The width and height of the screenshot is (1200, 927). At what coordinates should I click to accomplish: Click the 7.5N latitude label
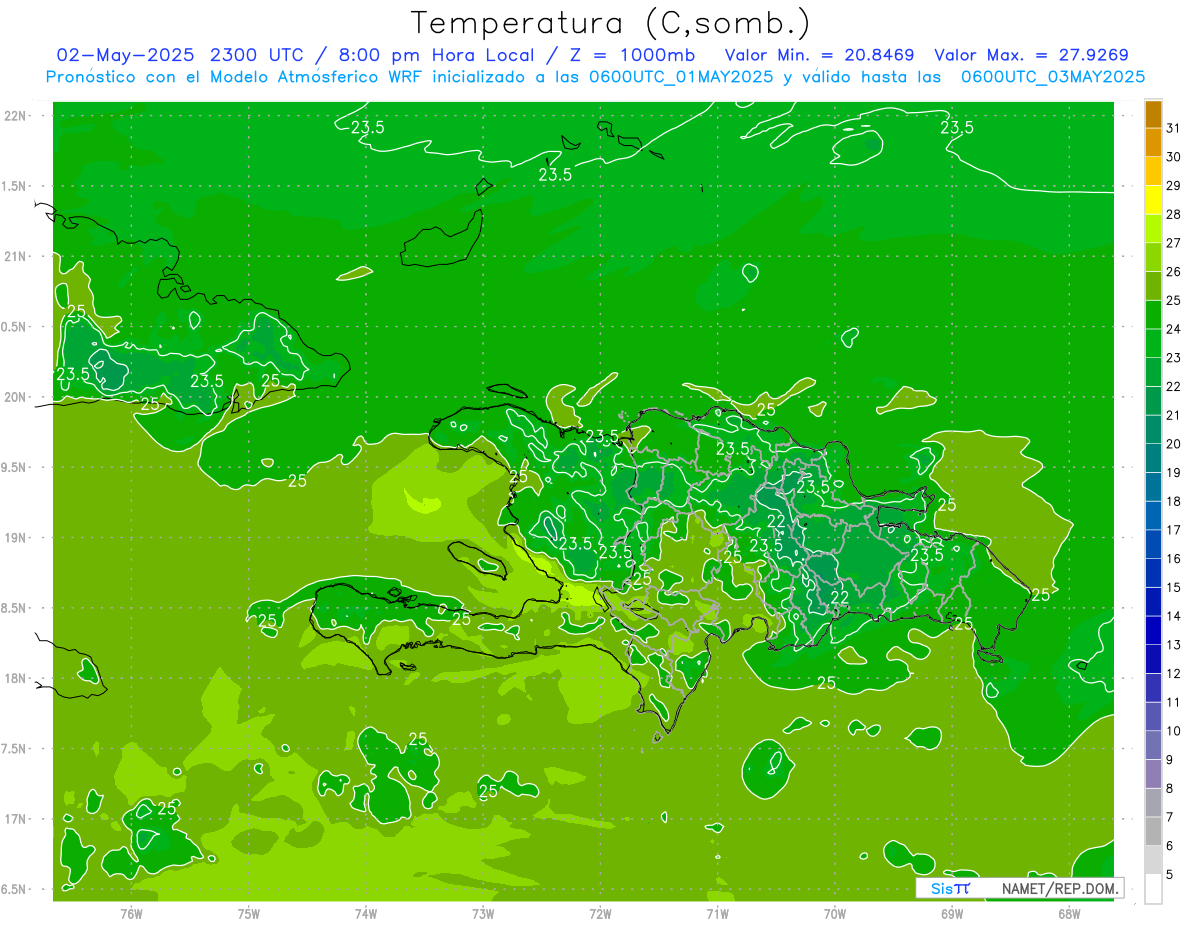(15, 748)
